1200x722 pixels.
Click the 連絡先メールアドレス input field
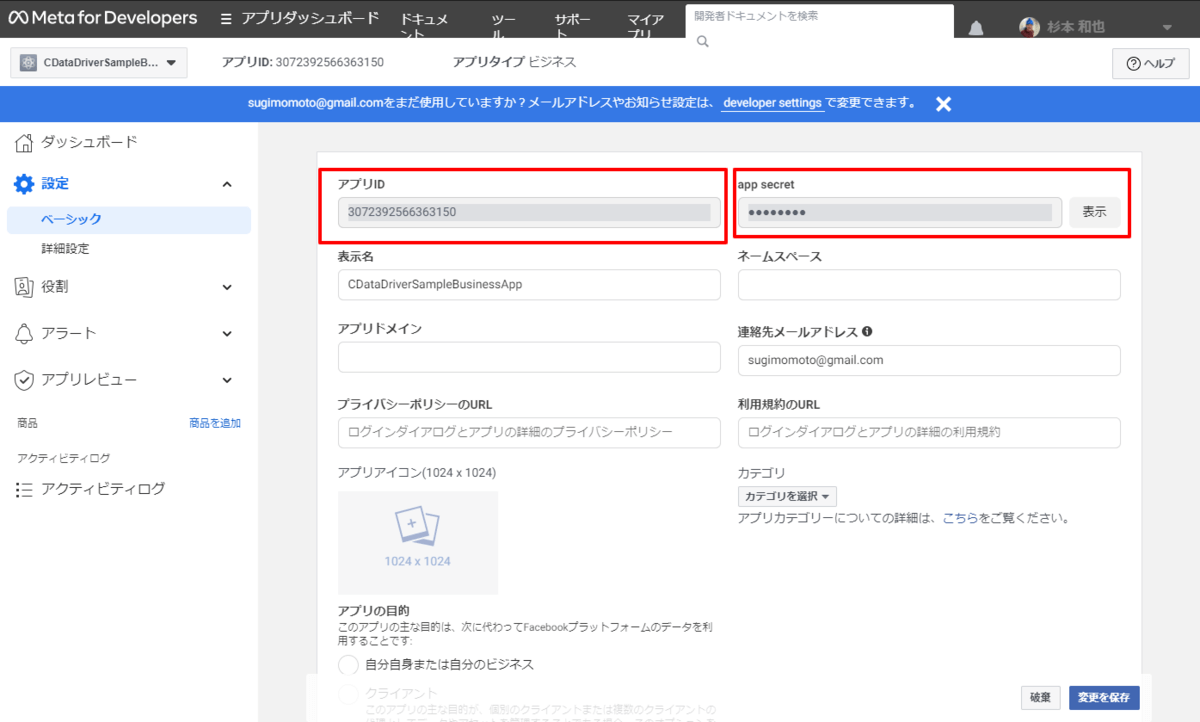tap(929, 360)
